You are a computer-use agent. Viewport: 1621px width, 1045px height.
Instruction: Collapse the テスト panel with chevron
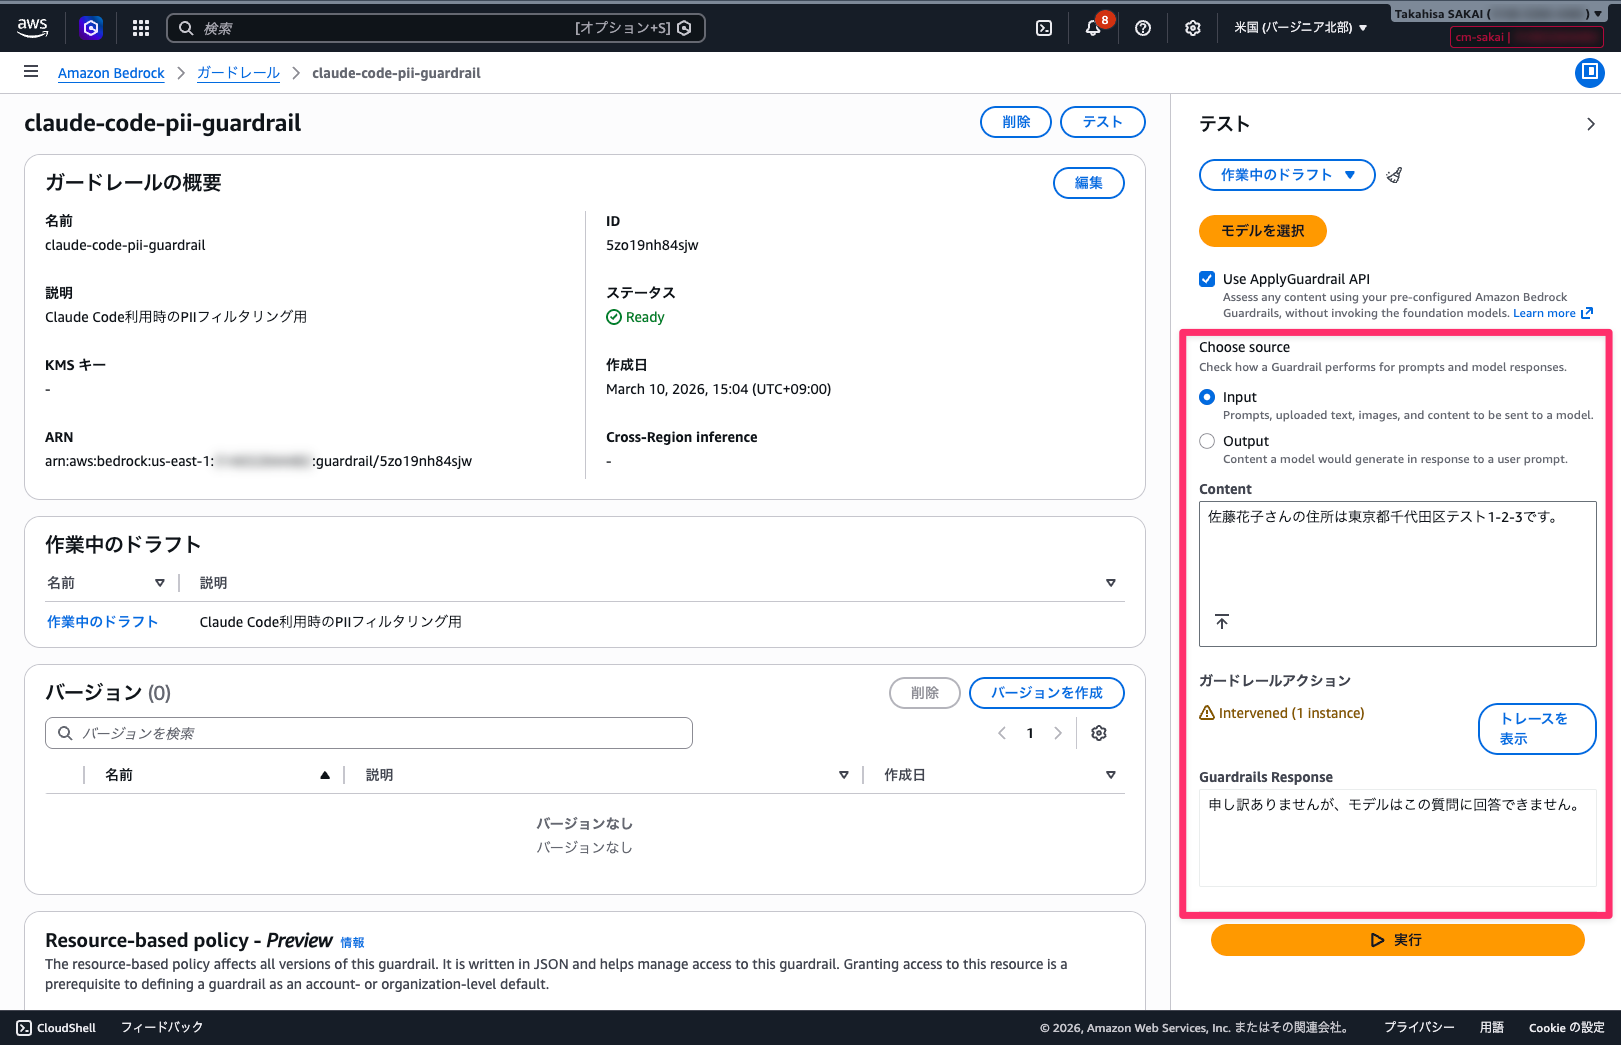point(1590,124)
